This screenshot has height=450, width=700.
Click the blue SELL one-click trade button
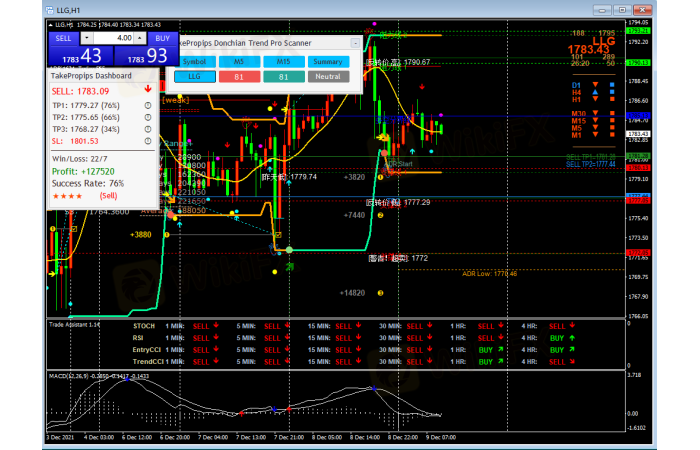click(x=63, y=37)
